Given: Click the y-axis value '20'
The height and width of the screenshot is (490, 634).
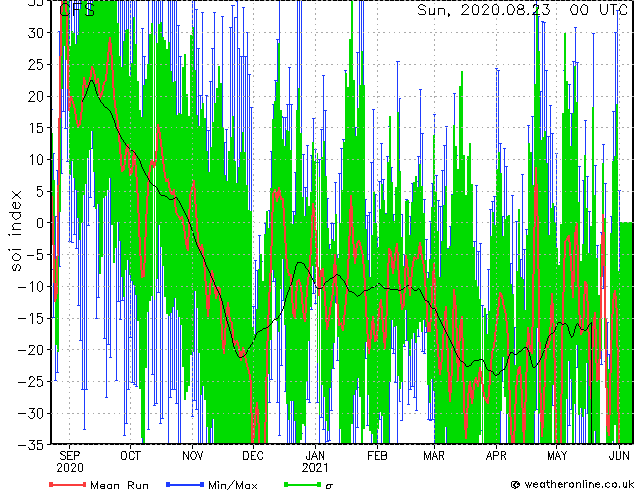Looking at the screenshot, I should pos(35,96).
